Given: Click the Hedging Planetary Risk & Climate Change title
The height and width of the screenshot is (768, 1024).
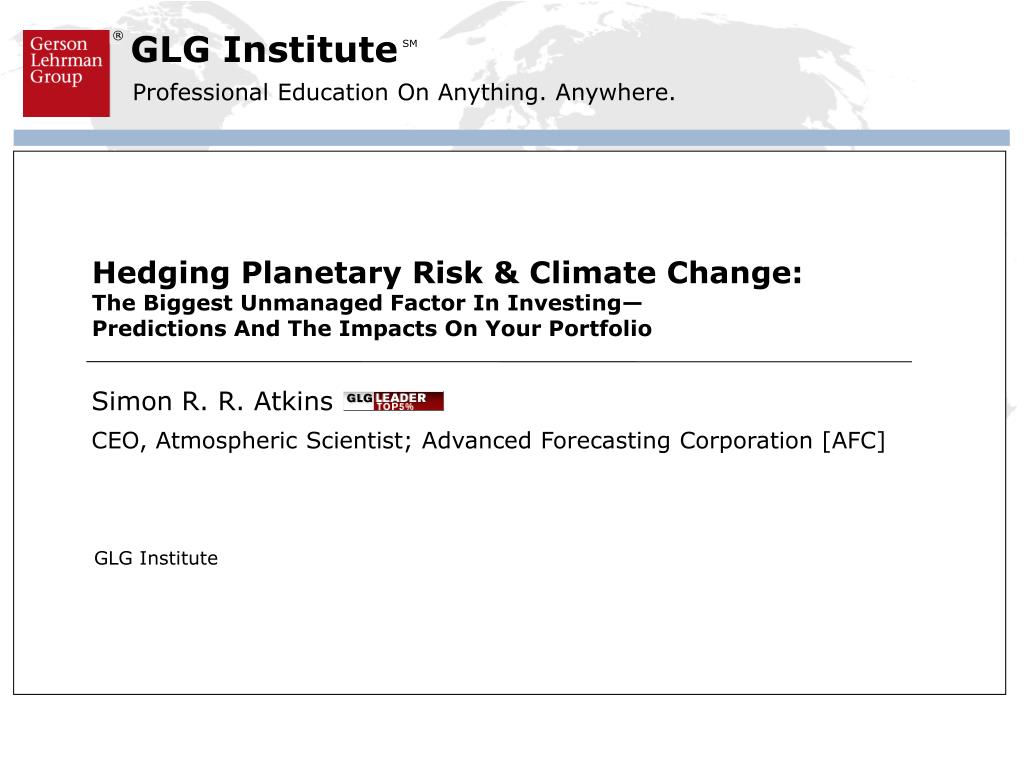Looking at the screenshot, I should [447, 273].
